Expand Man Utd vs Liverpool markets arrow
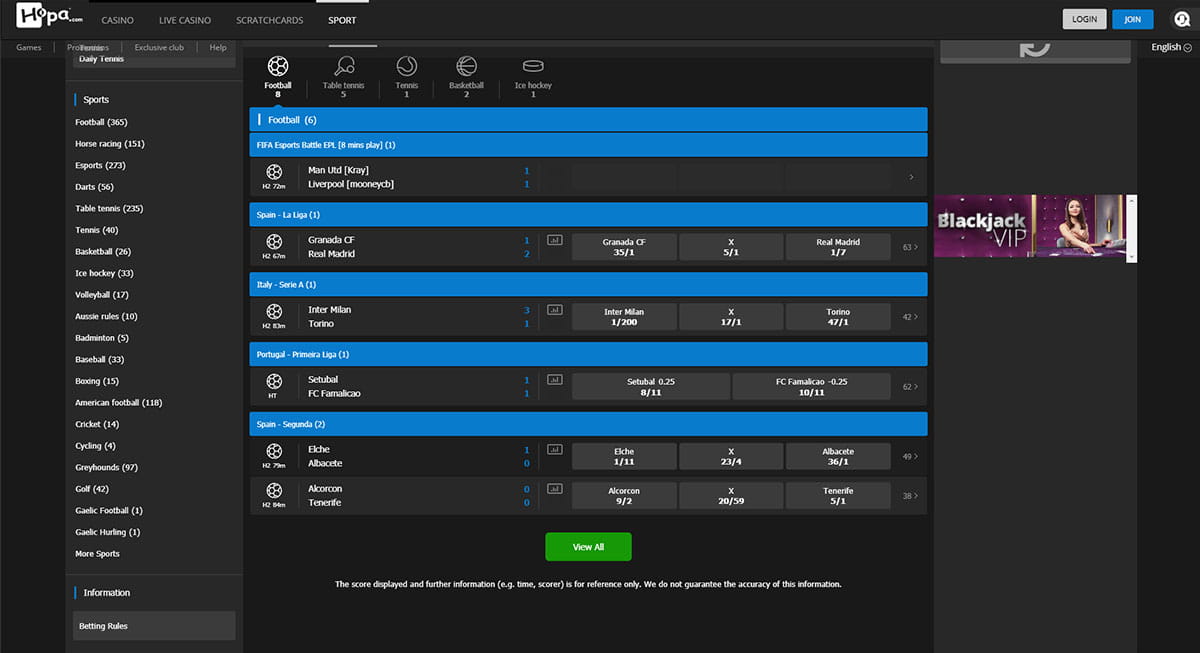Screen dimensions: 1200x653 tap(911, 177)
